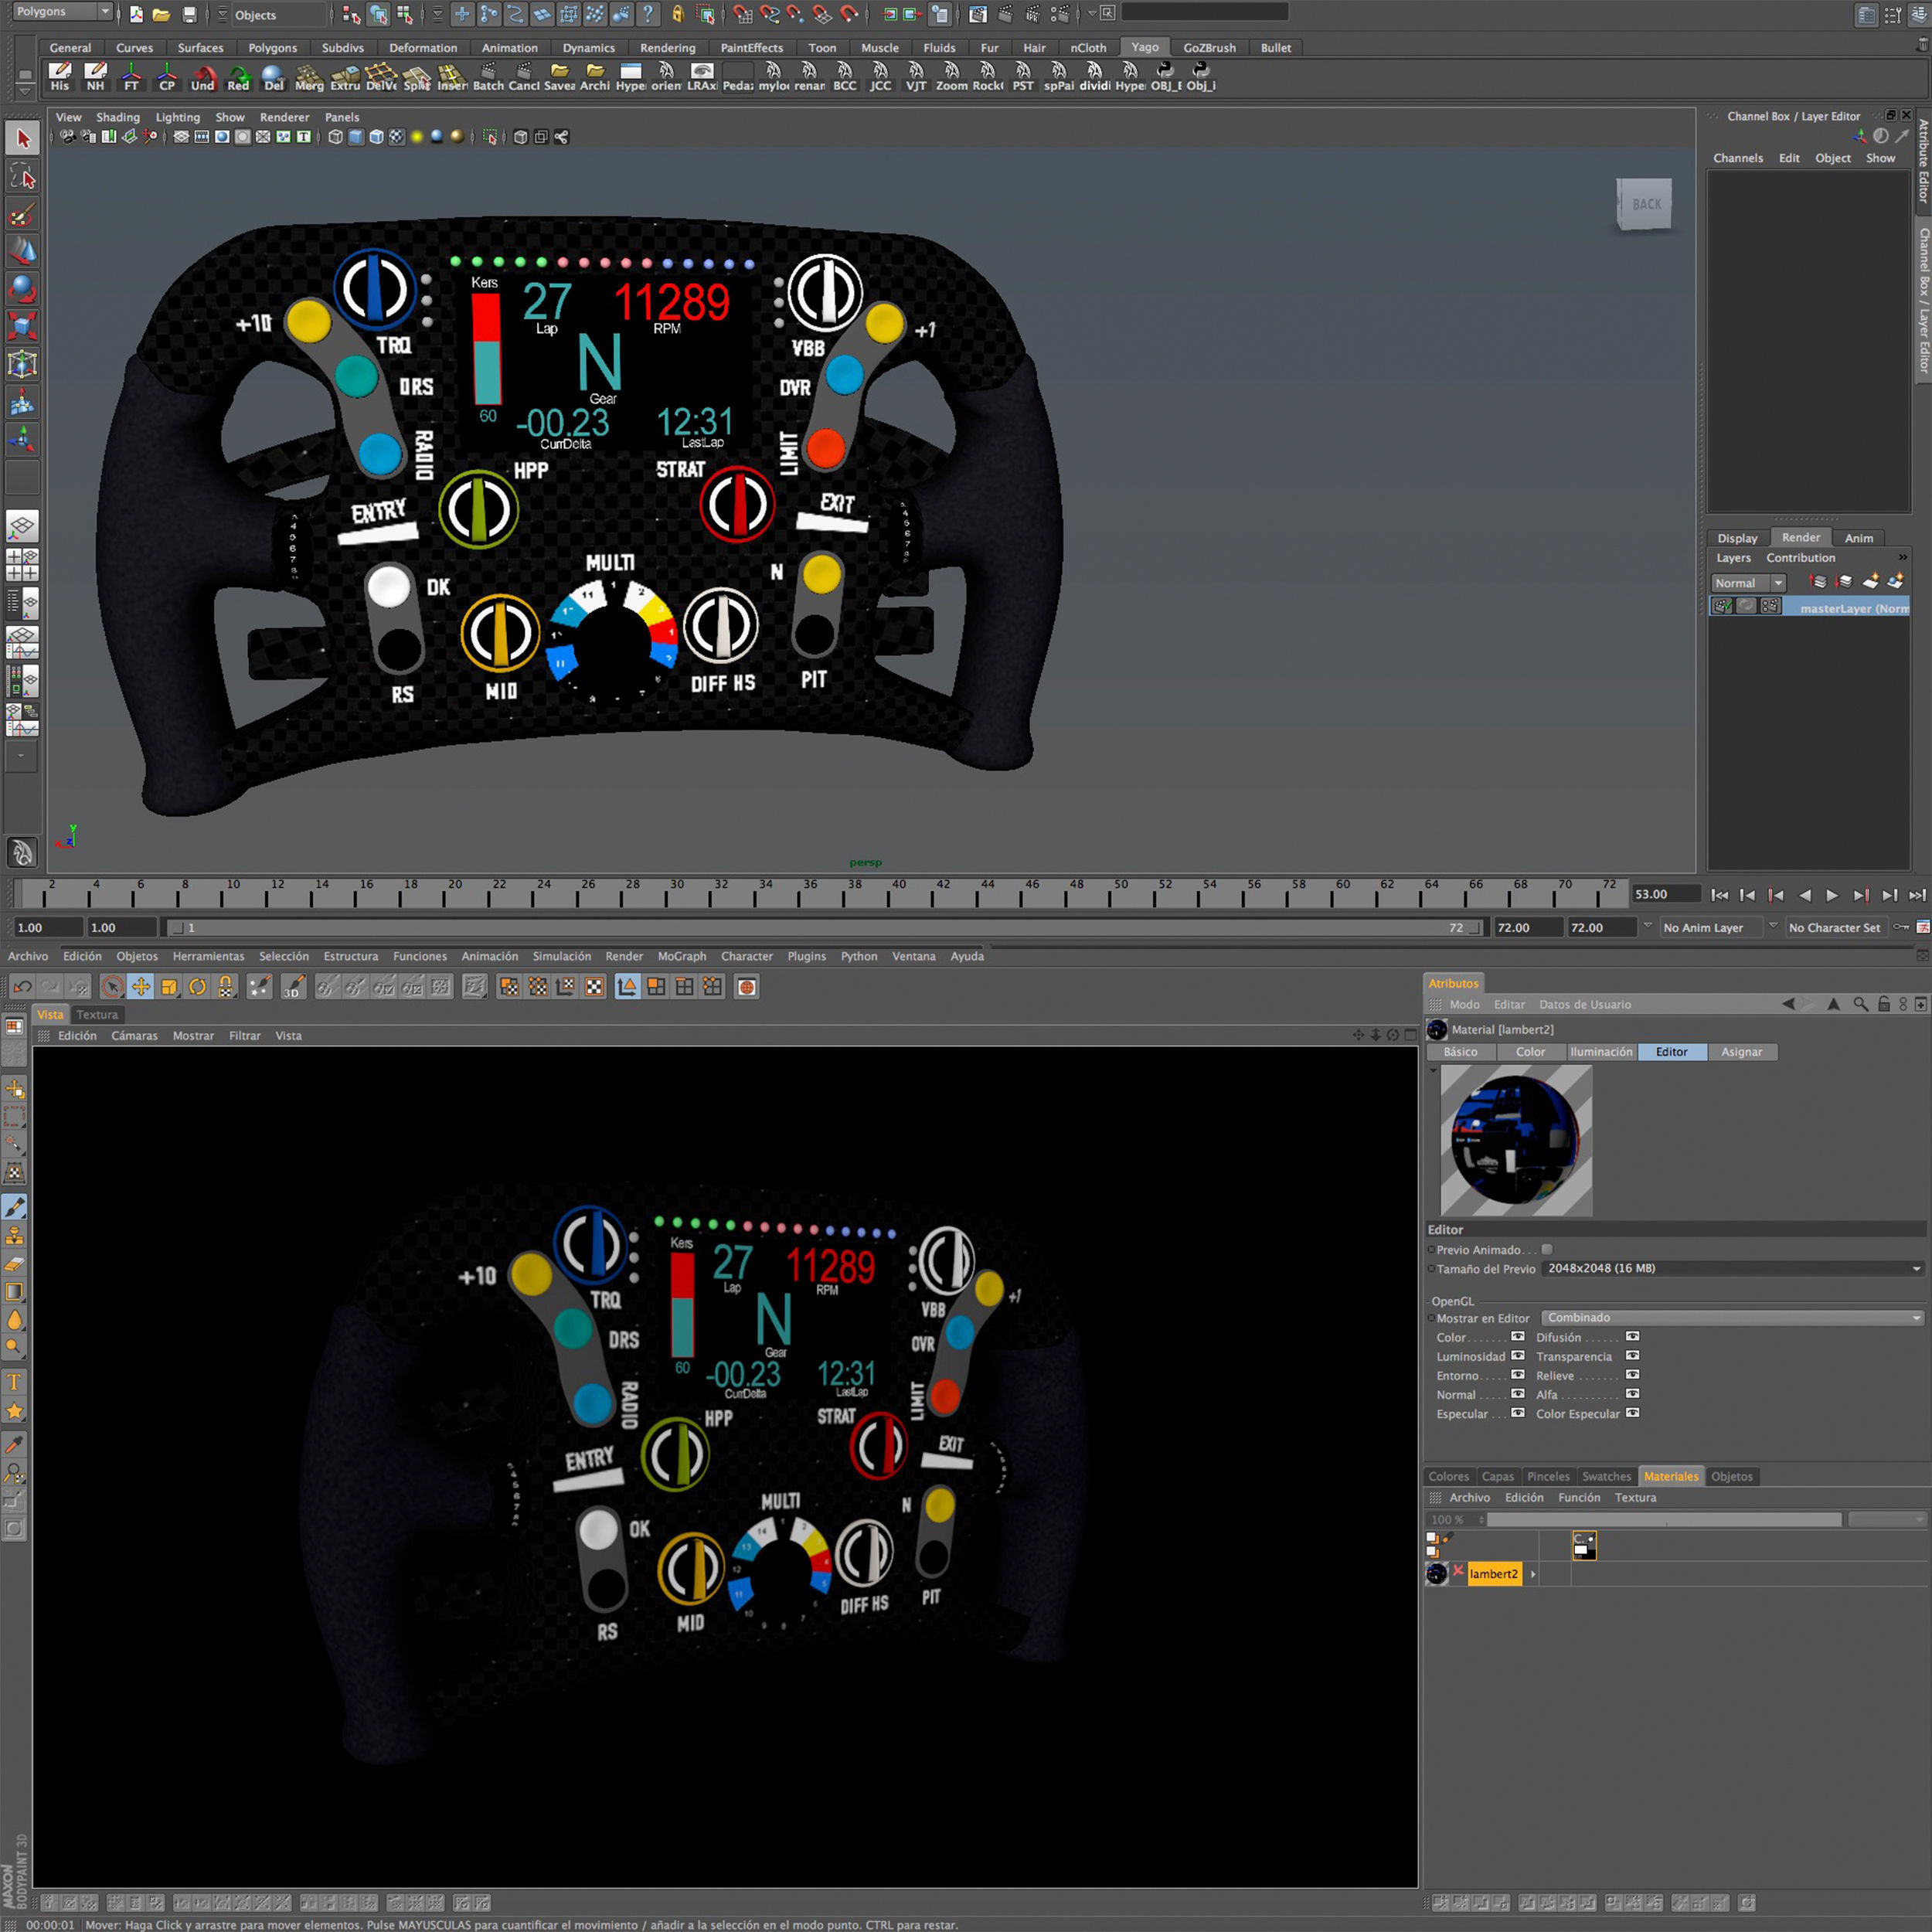Click the material size slider bar
1932x1932 pixels.
coord(1664,1520)
